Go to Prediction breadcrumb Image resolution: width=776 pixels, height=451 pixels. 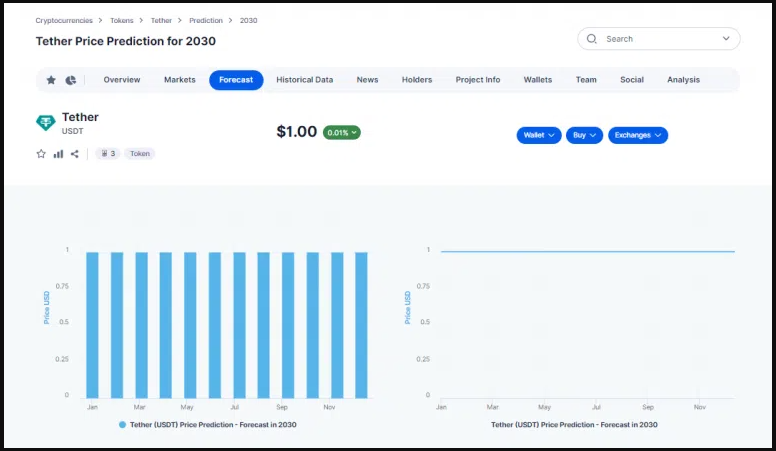point(206,20)
